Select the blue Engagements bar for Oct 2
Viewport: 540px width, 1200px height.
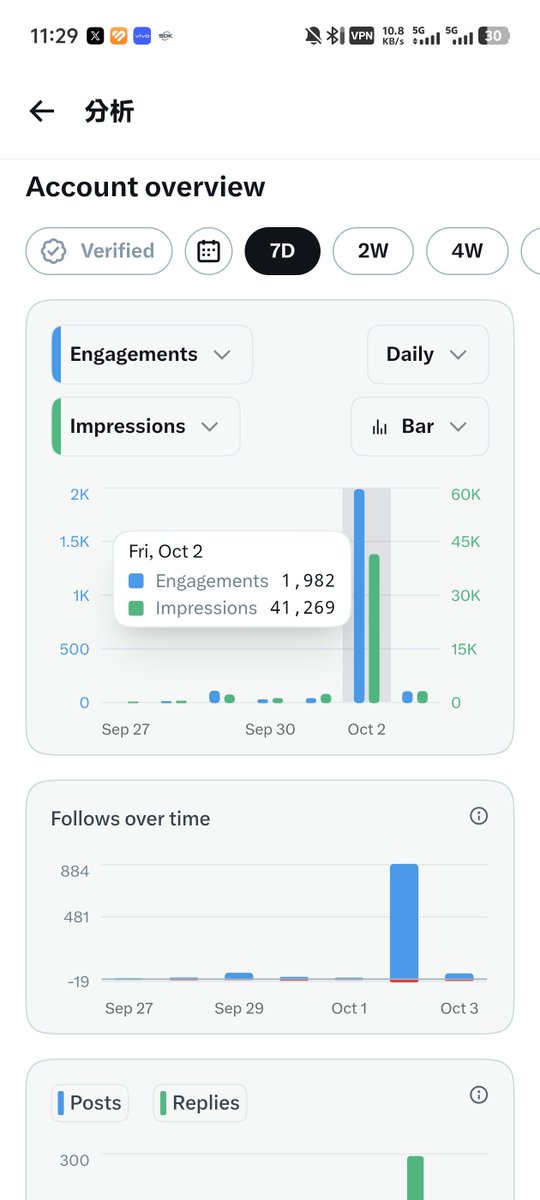pyautogui.click(x=359, y=596)
